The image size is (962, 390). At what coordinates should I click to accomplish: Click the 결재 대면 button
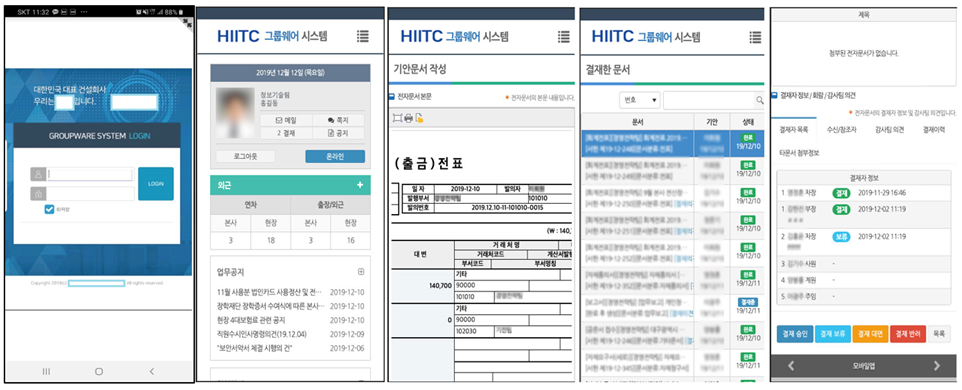point(870,334)
